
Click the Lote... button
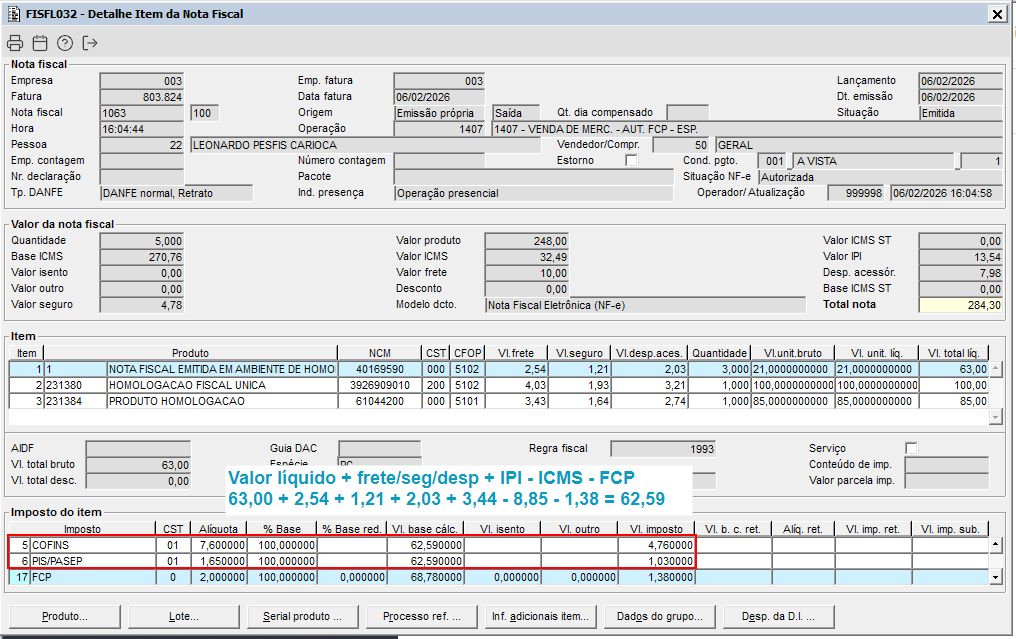click(184, 616)
